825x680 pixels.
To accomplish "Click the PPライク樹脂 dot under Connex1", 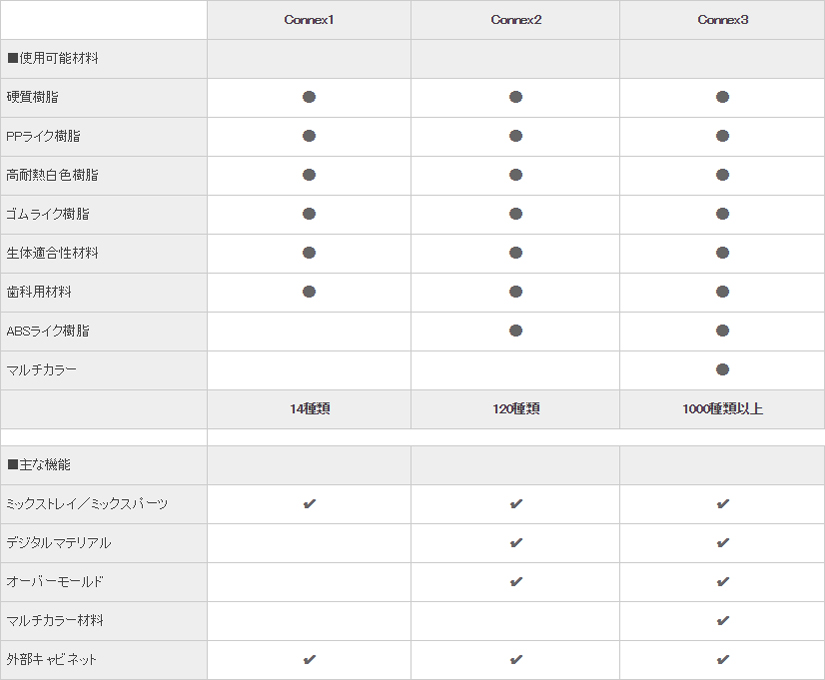I will 309,136.
